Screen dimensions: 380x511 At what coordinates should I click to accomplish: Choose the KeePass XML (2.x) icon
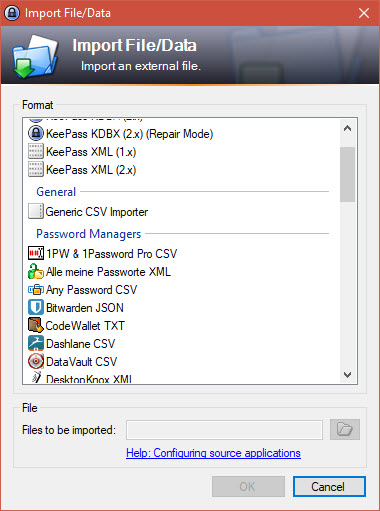click(36, 169)
